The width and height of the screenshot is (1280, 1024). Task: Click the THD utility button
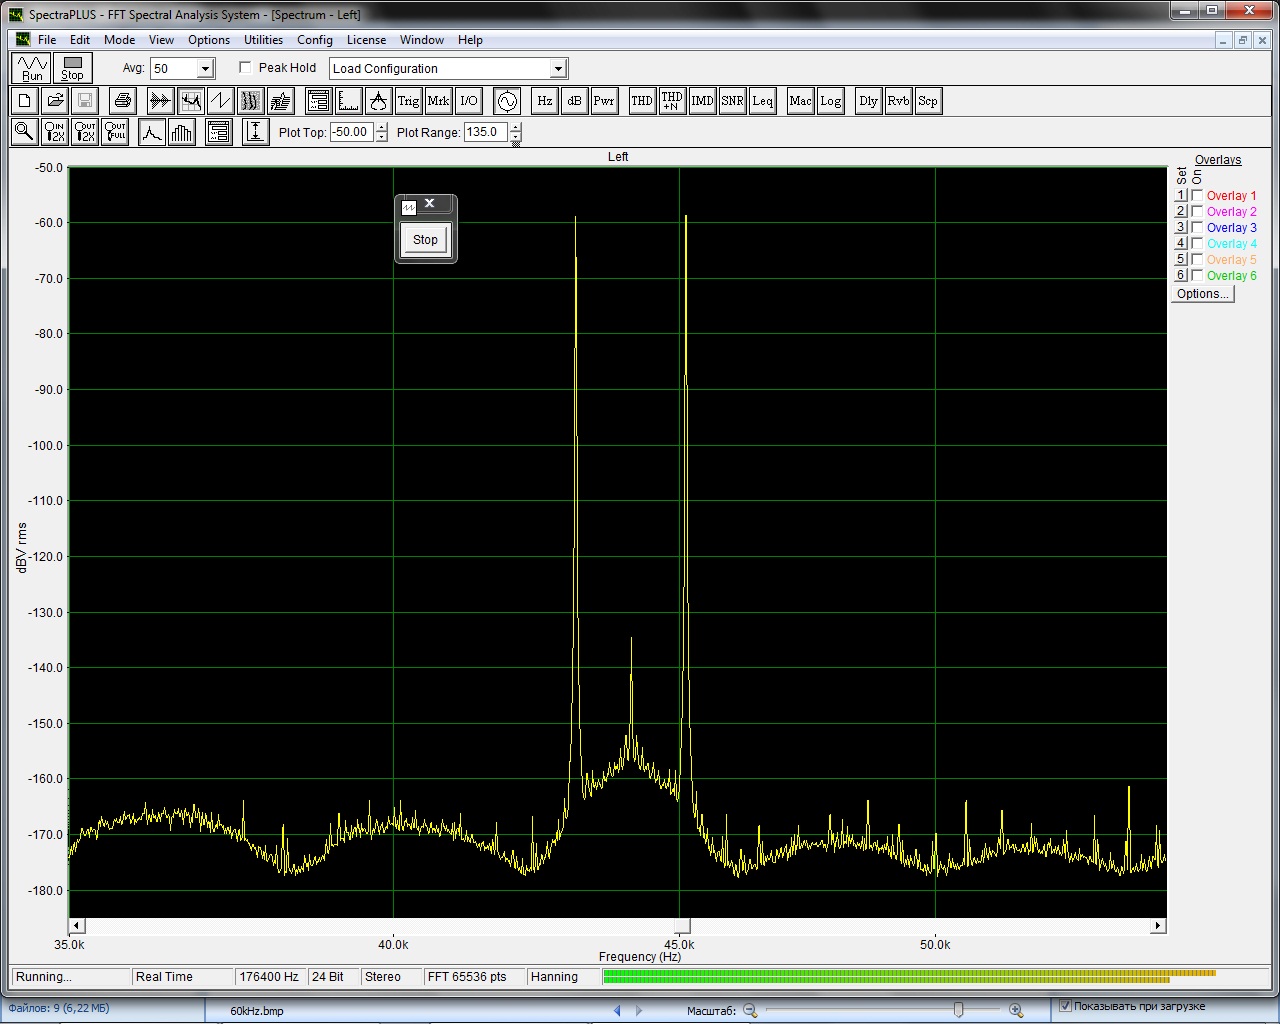click(x=642, y=101)
